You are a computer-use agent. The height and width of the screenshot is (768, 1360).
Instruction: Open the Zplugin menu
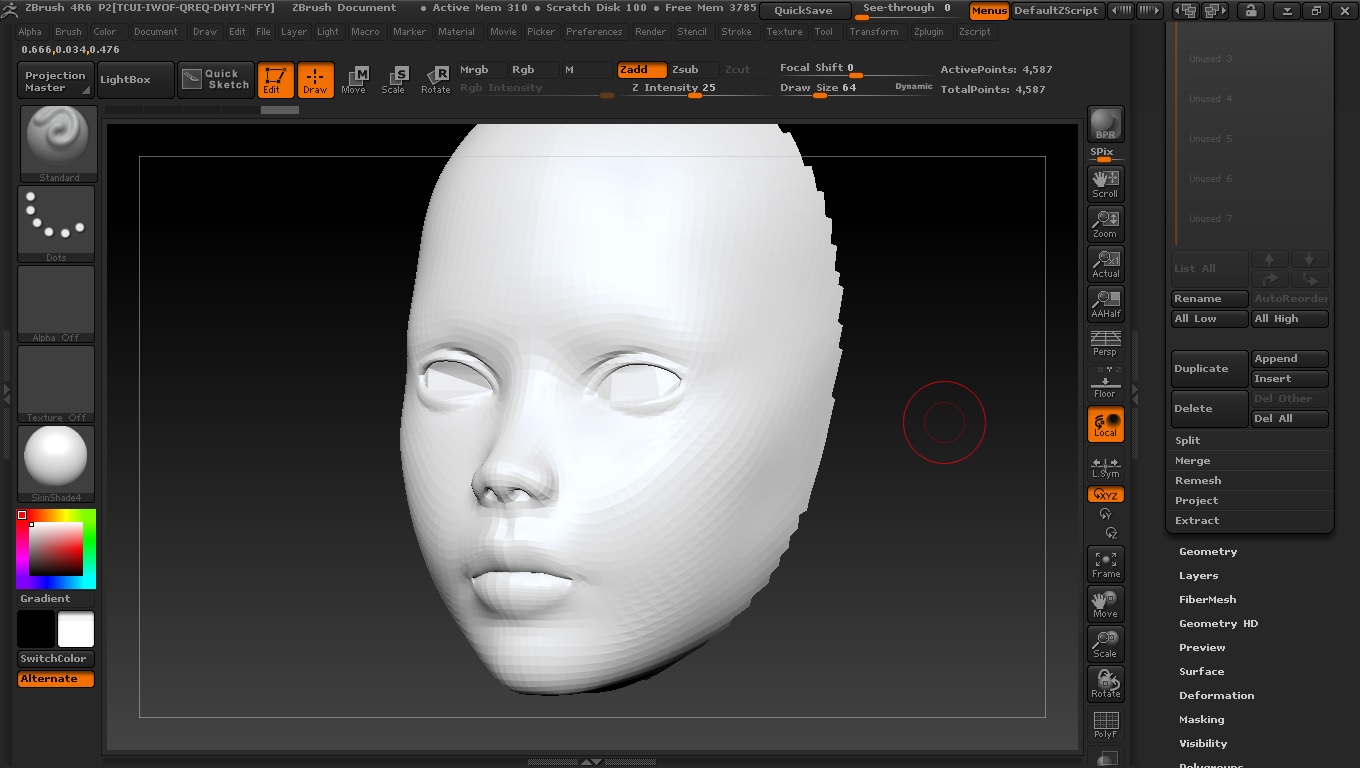[928, 32]
